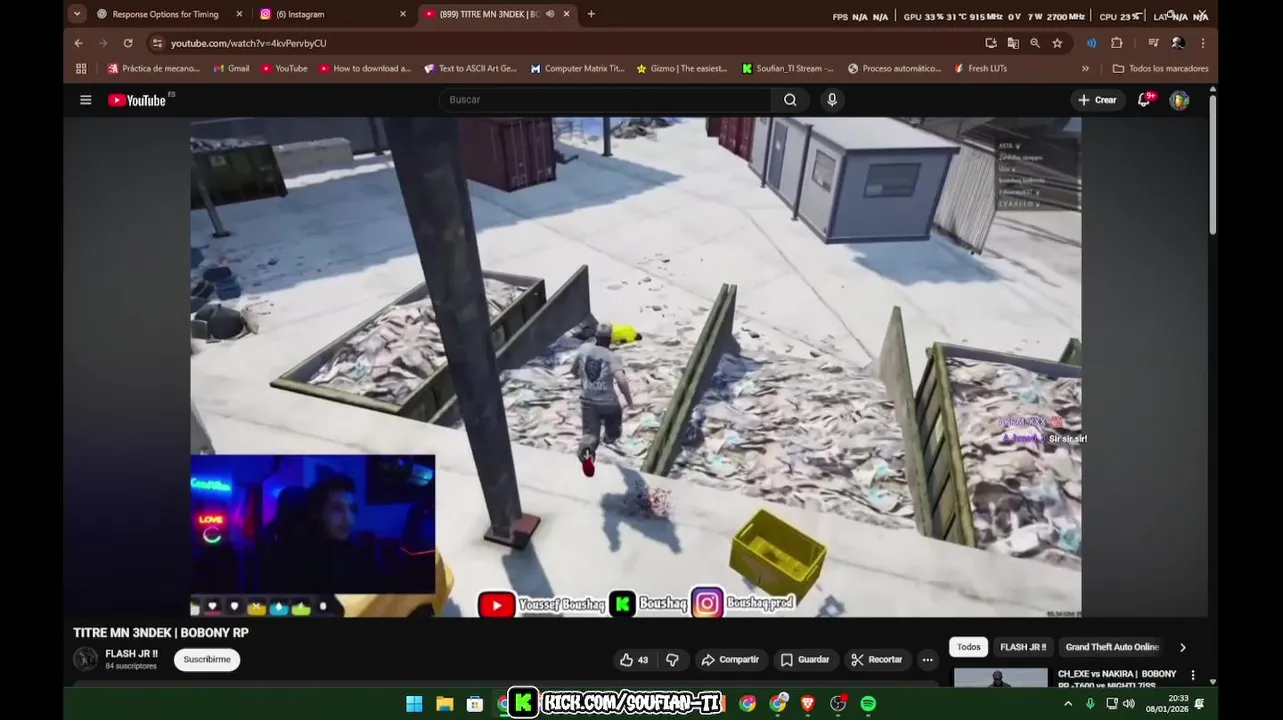The height and width of the screenshot is (720, 1283).
Task: Open Windows Start menu
Action: click(414, 704)
